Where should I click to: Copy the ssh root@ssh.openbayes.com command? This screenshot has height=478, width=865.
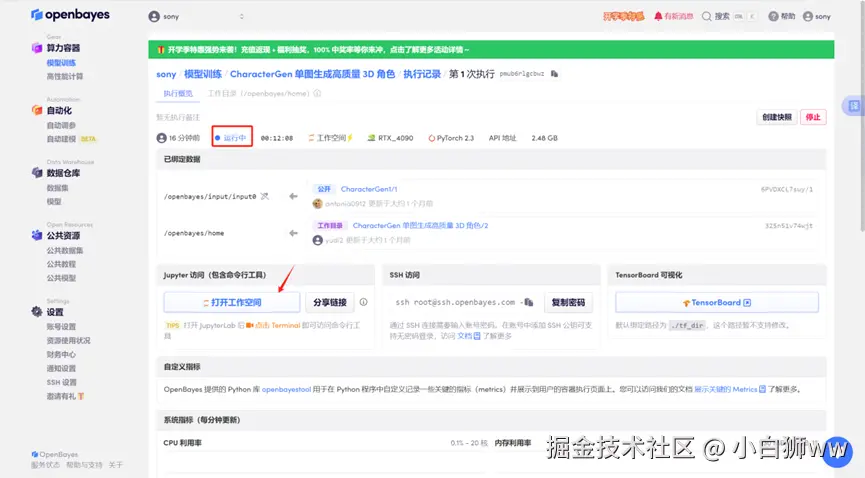[528, 302]
